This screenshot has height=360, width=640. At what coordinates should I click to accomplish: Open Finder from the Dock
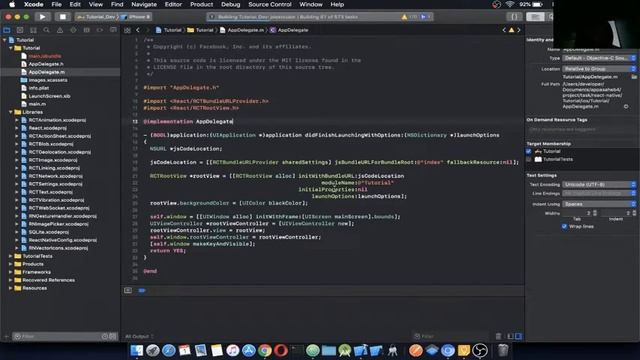click(x=137, y=351)
